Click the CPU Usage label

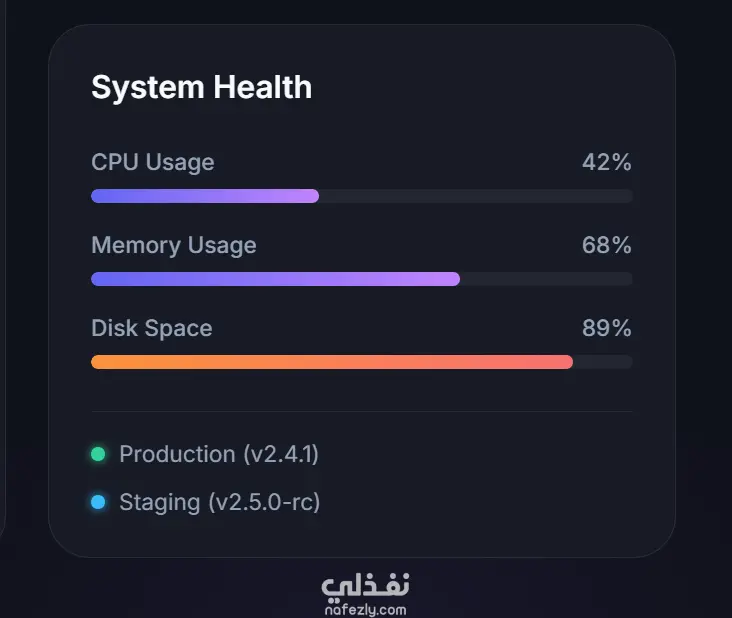153,162
